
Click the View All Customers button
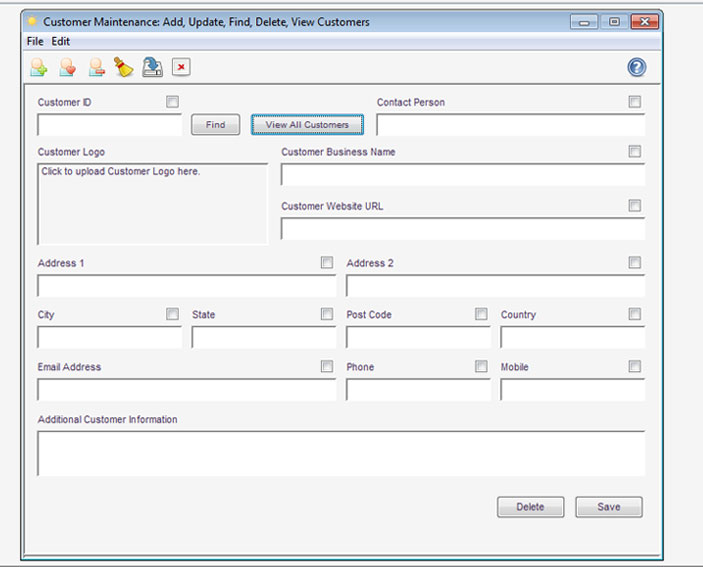tap(307, 125)
